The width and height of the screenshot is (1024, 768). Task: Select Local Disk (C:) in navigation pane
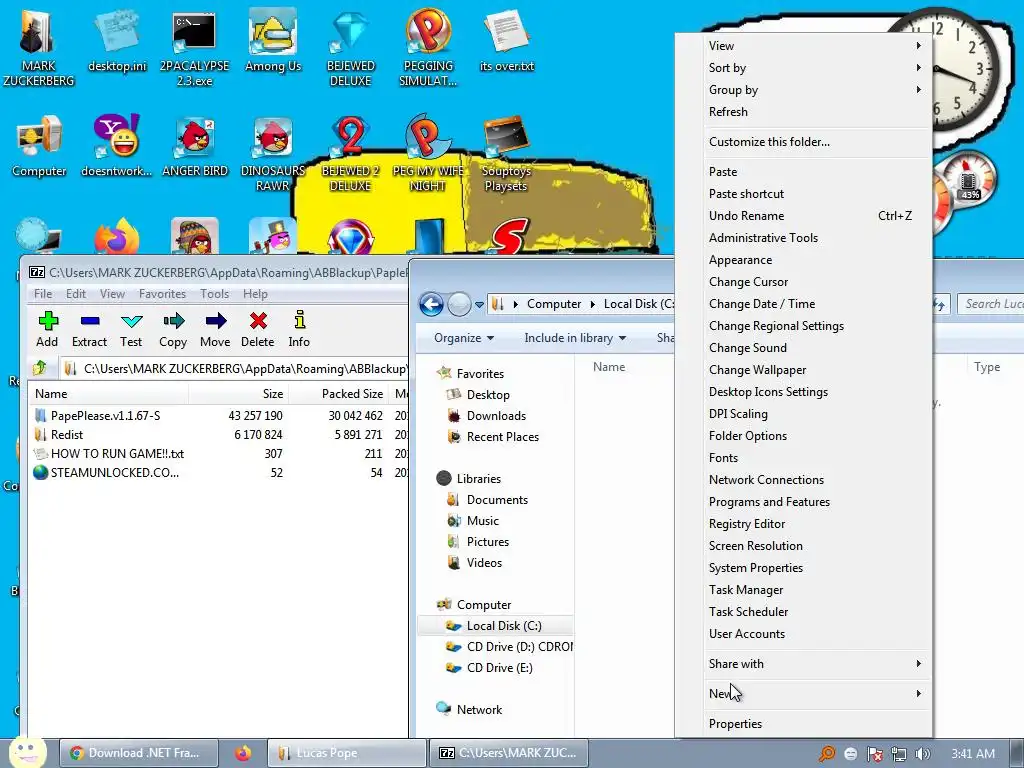[x=494, y=626]
